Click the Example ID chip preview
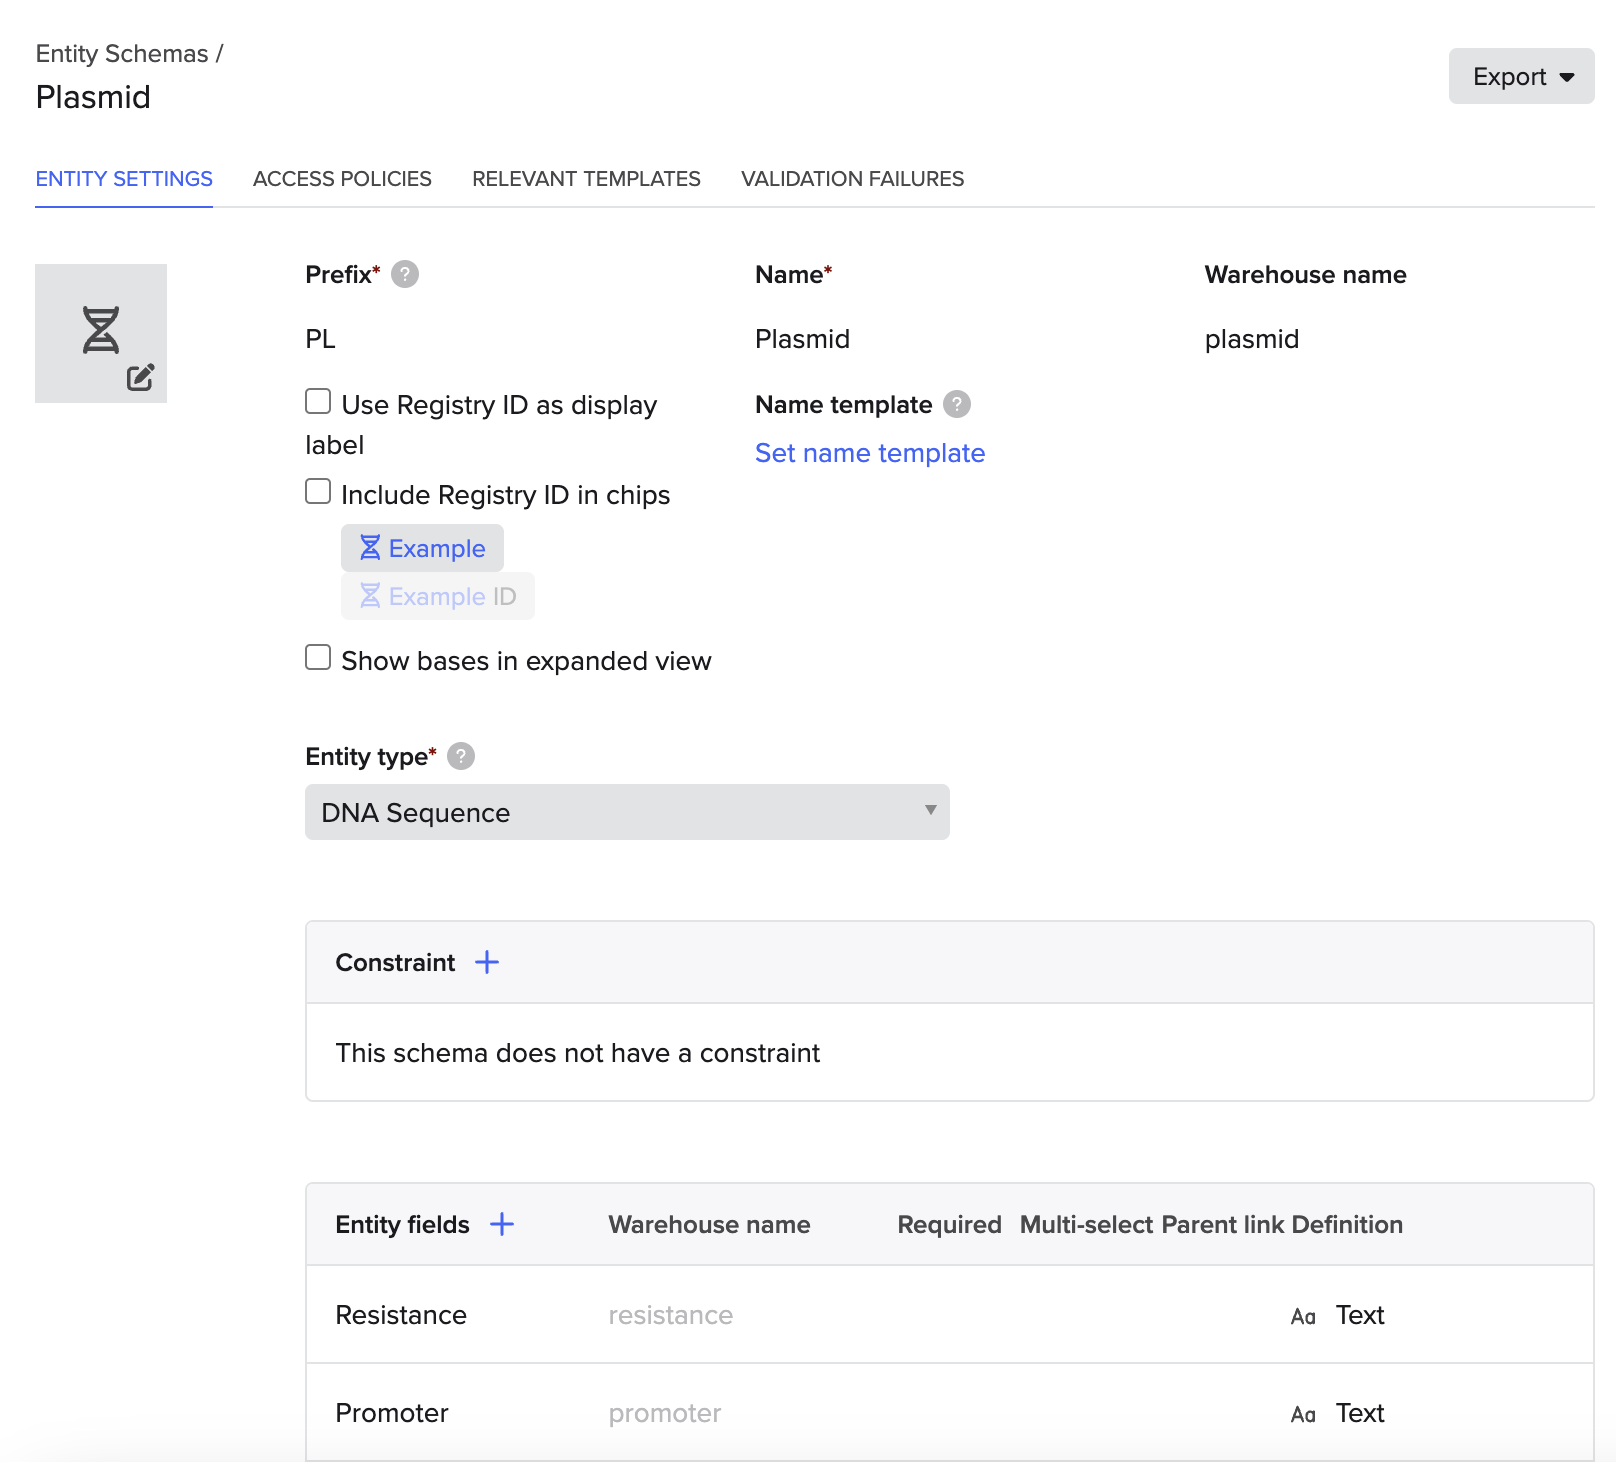This screenshot has width=1616, height=1462. point(438,596)
